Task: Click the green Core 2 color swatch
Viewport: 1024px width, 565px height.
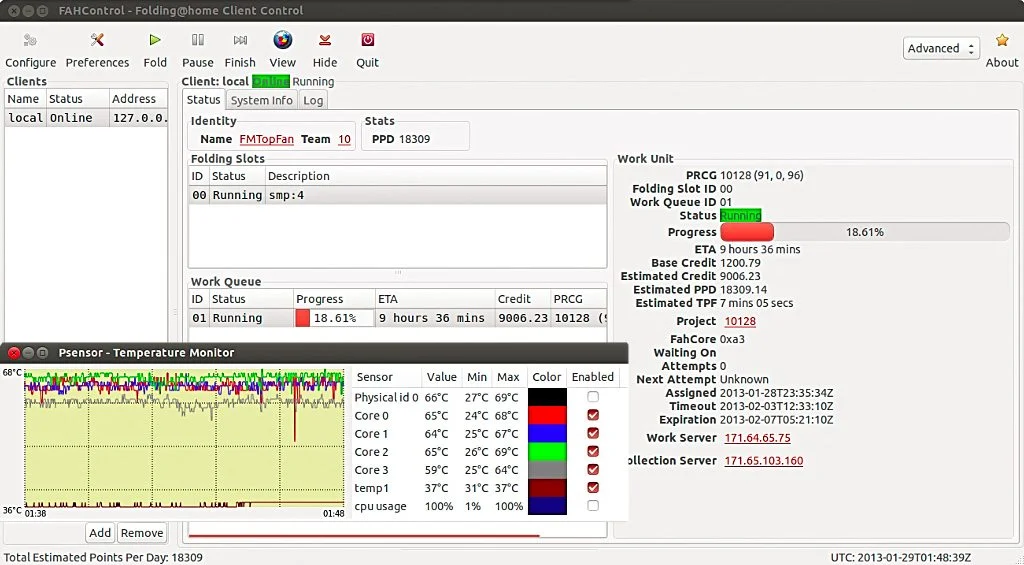Action: tap(547, 452)
